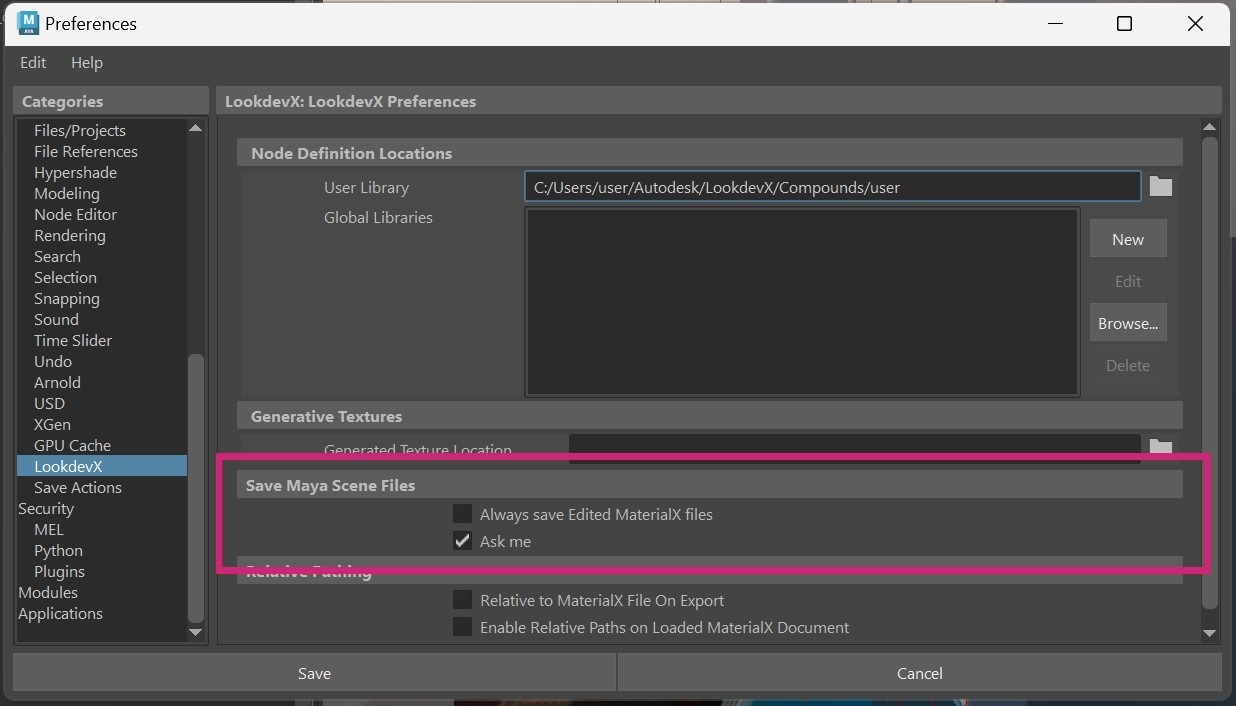Close the Preferences window

click(1195, 23)
